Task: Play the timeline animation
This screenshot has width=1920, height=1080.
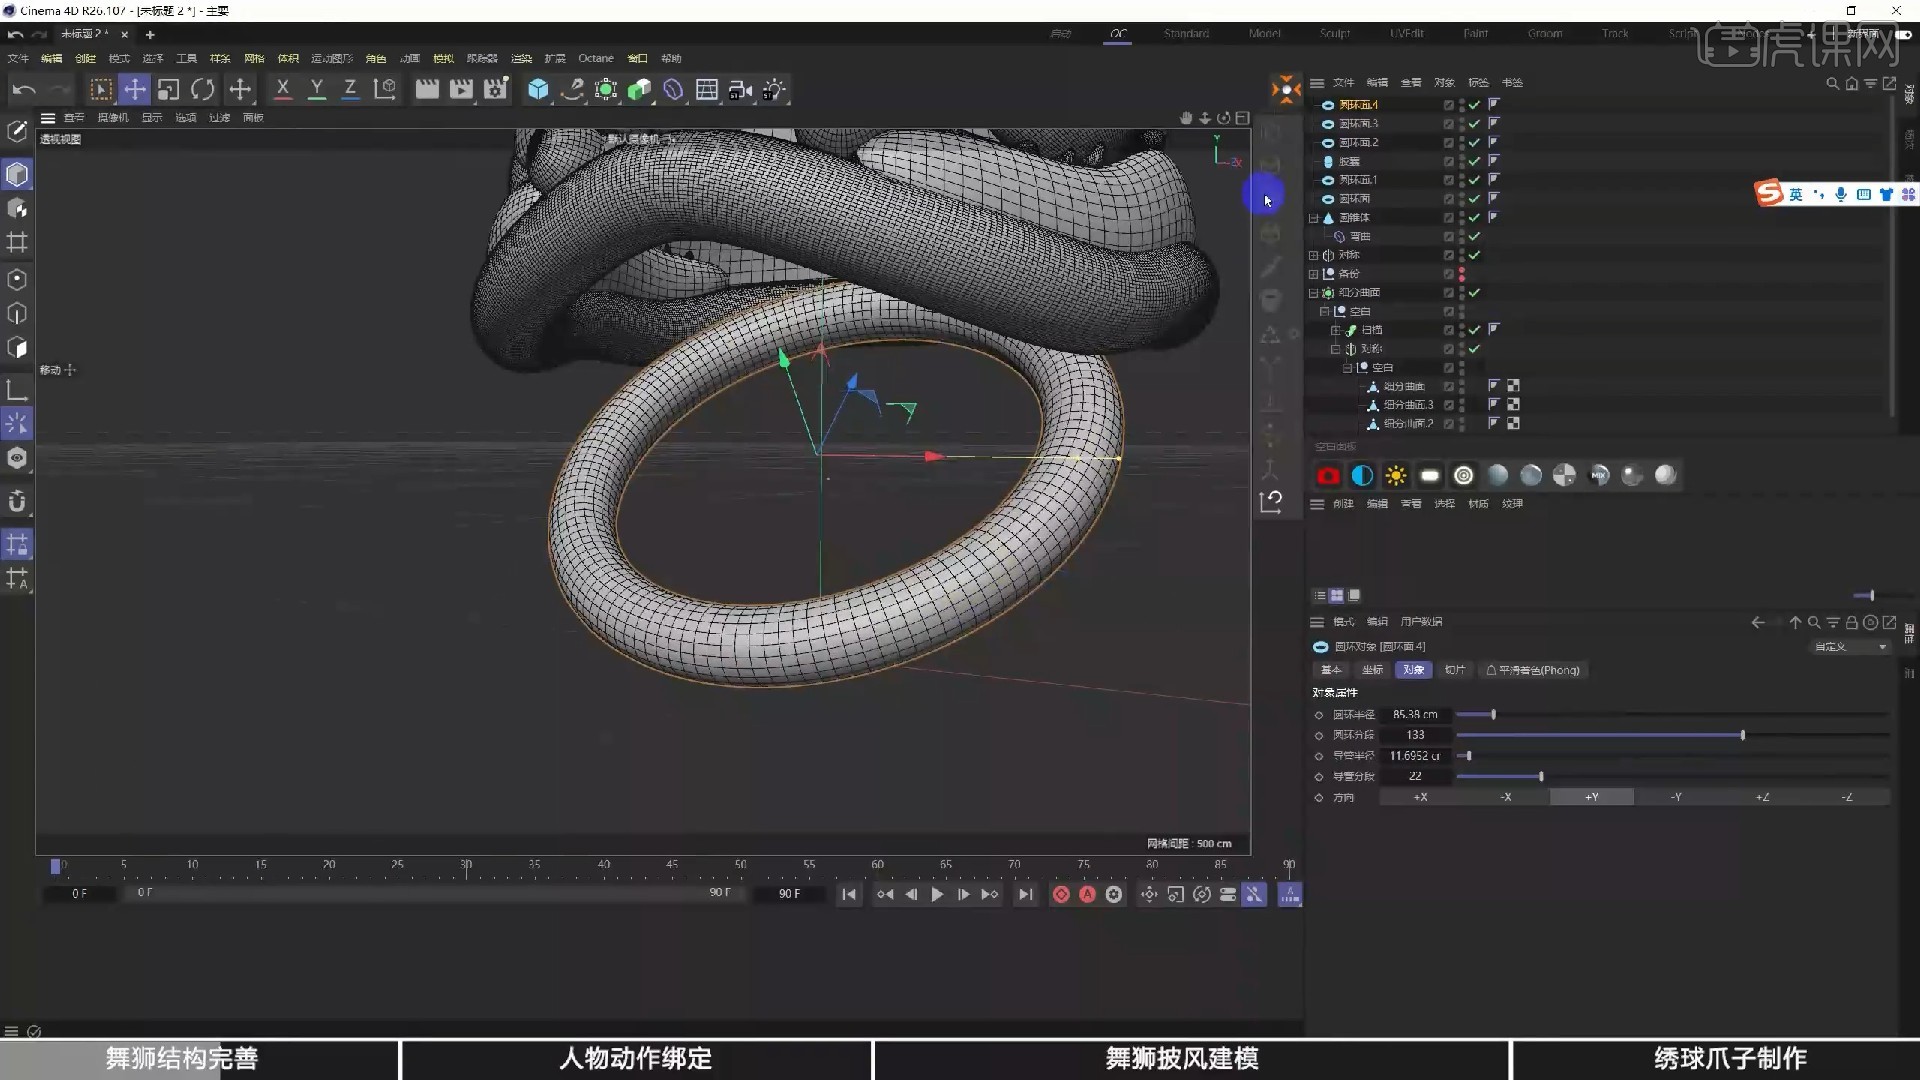Action: pos(937,895)
